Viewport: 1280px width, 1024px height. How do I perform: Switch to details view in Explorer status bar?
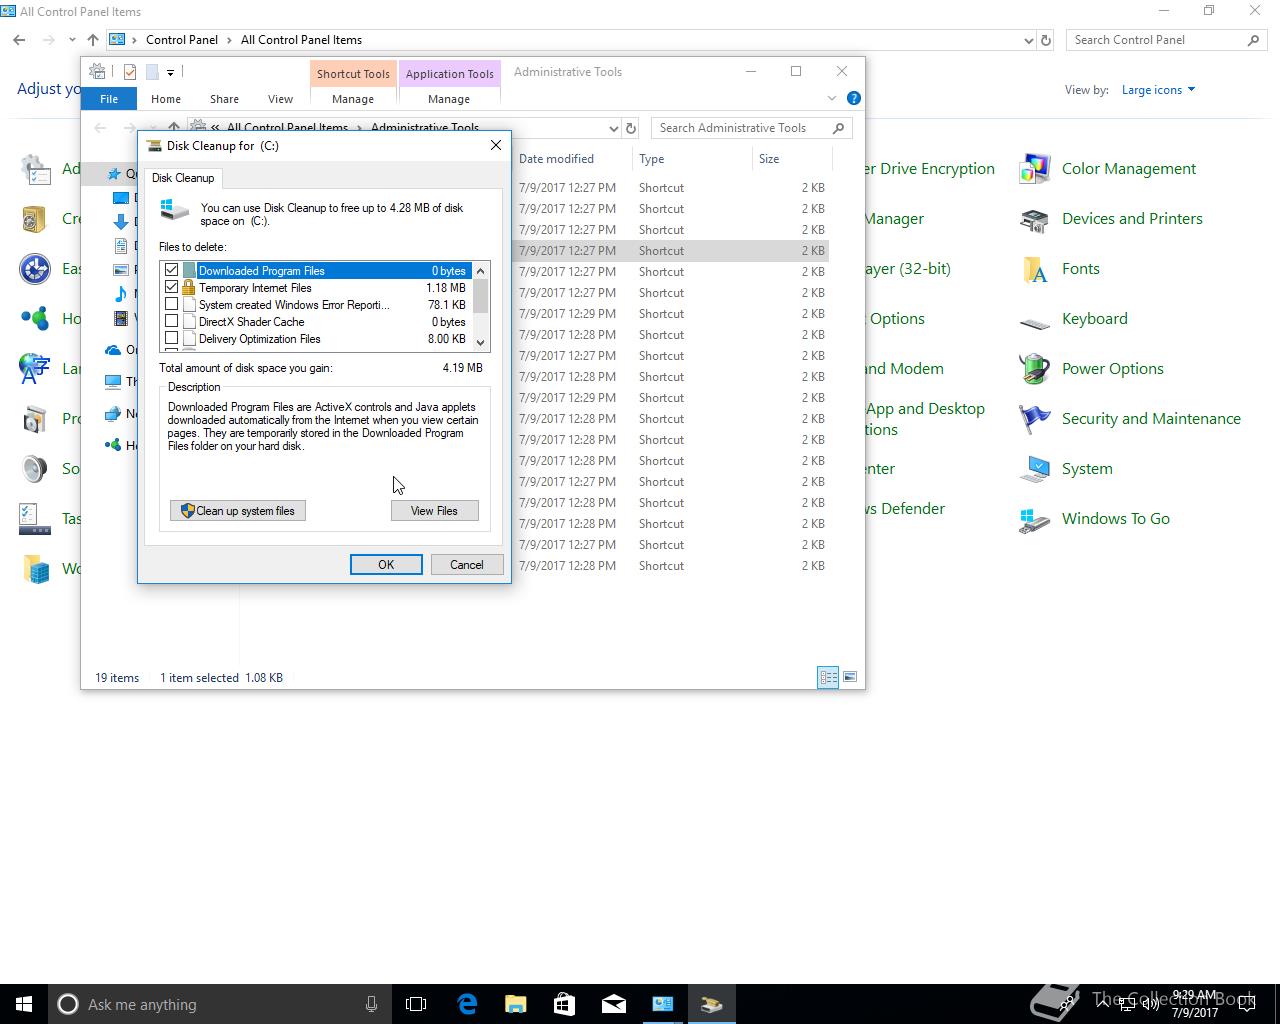click(828, 677)
